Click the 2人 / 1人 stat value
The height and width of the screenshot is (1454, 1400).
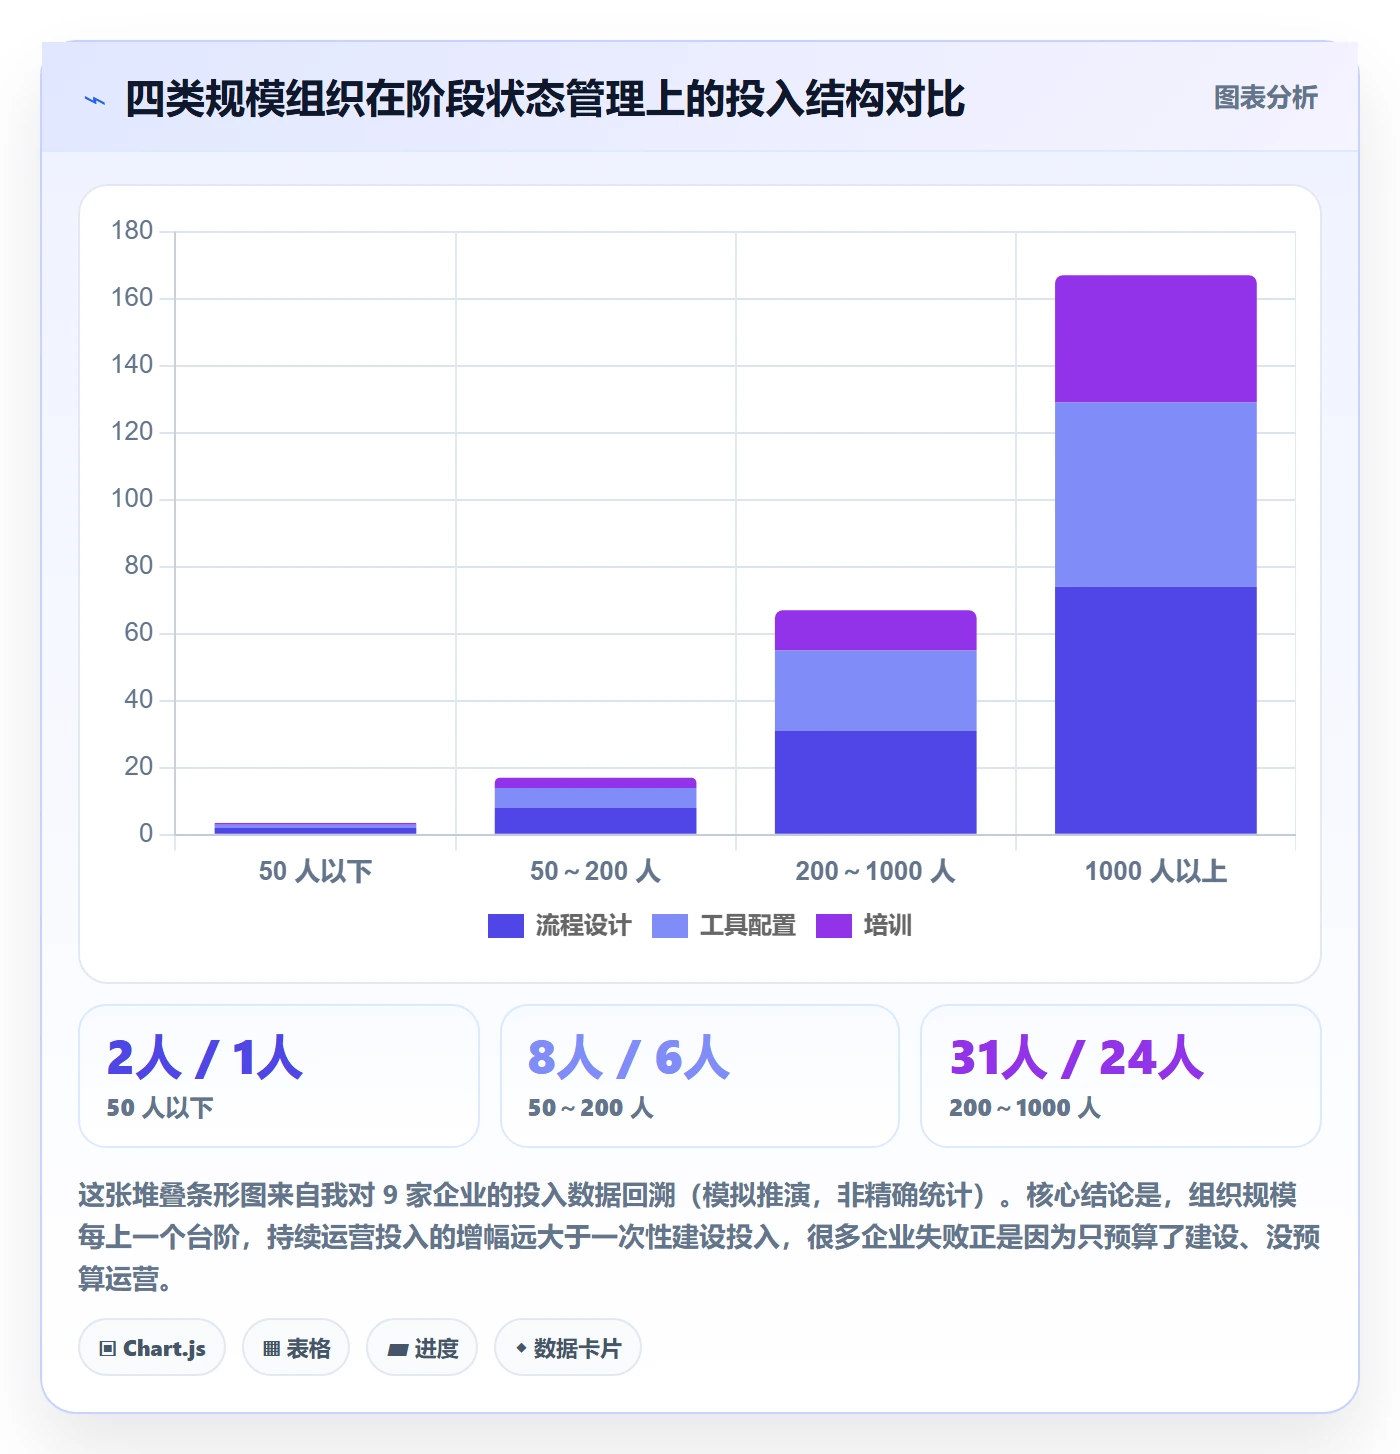205,1057
